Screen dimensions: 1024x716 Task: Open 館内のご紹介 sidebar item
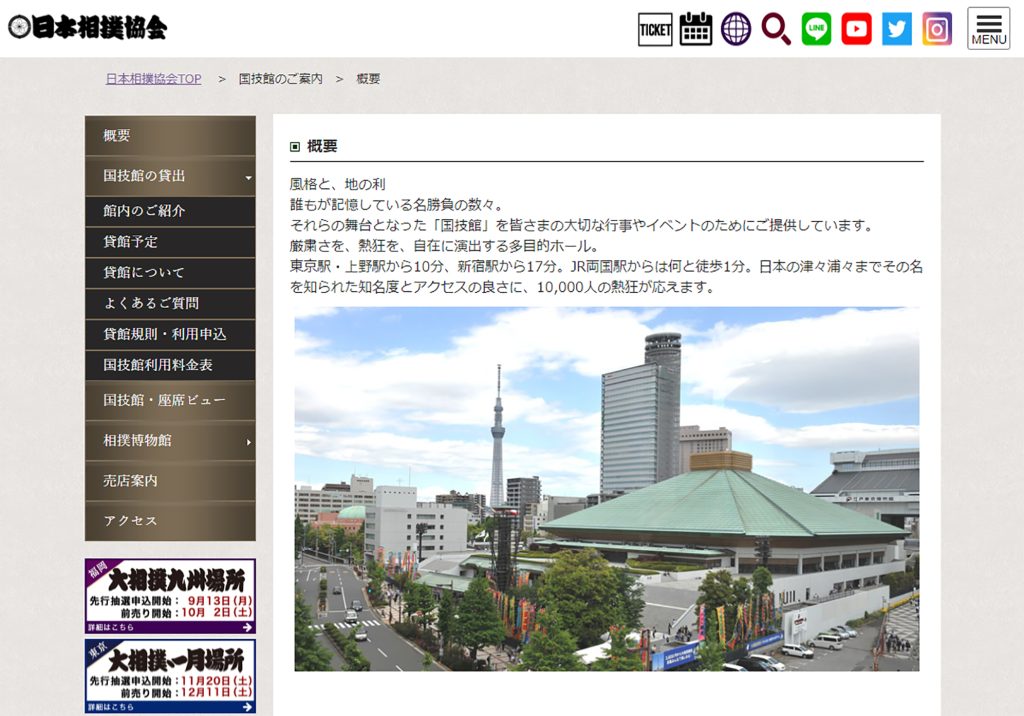point(170,211)
